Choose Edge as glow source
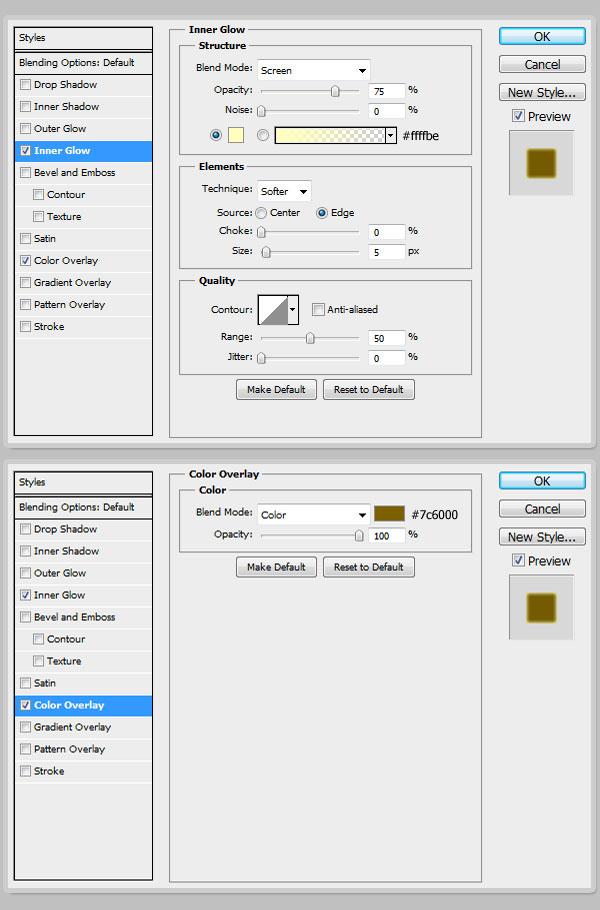The image size is (600, 910). 322,213
